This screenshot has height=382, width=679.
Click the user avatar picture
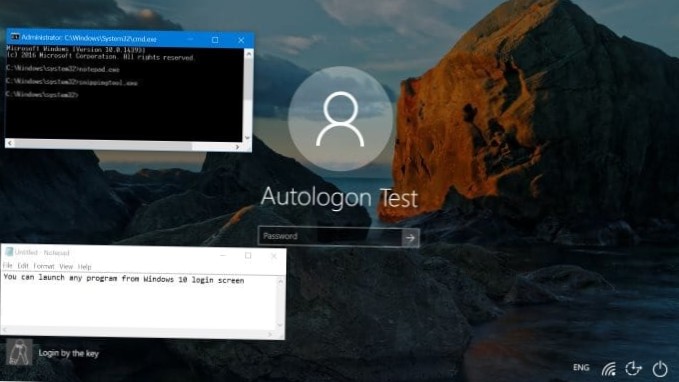pyautogui.click(x=340, y=119)
